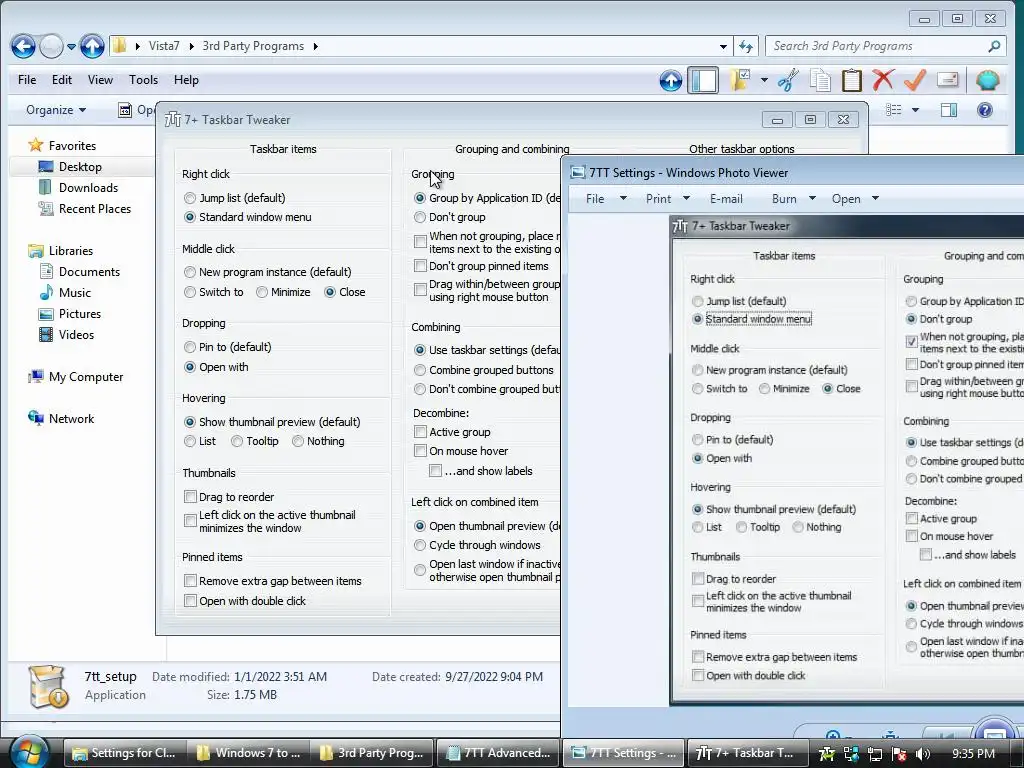Click the teal shell icon in toolbar
Viewport: 1024px width, 768px height.
tap(987, 80)
